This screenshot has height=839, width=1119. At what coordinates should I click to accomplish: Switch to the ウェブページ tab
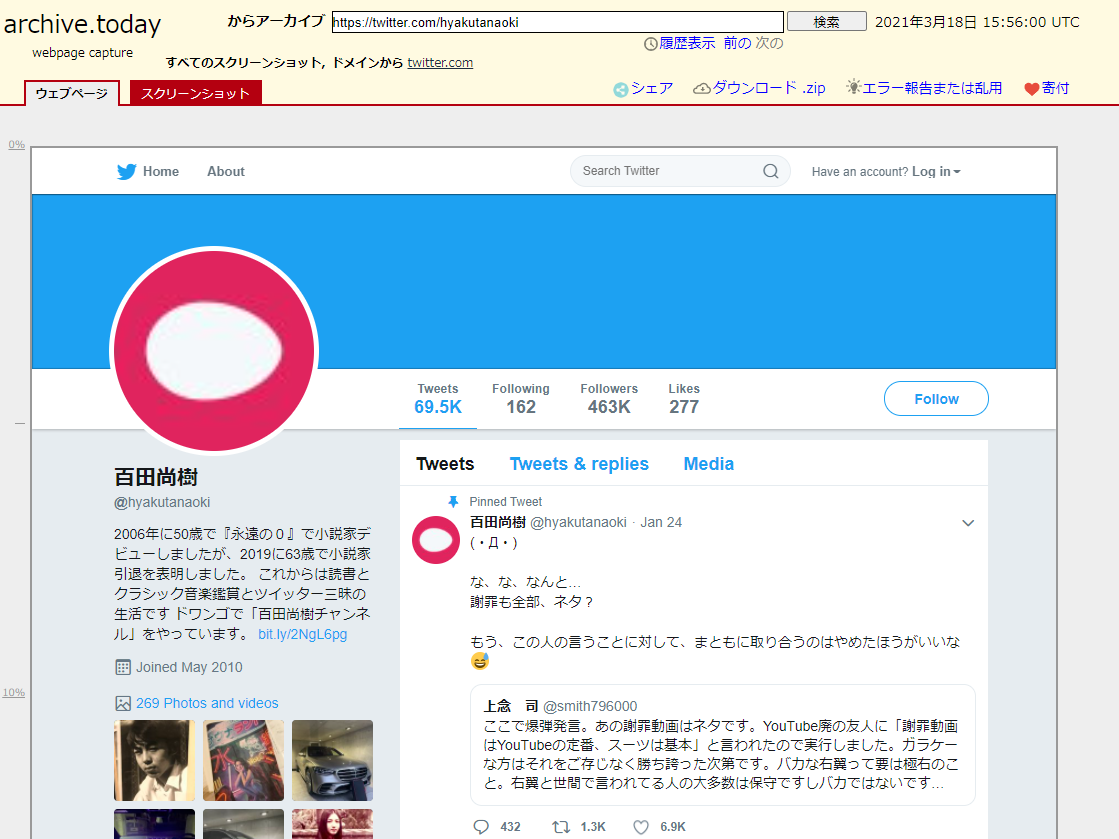[x=71, y=93]
